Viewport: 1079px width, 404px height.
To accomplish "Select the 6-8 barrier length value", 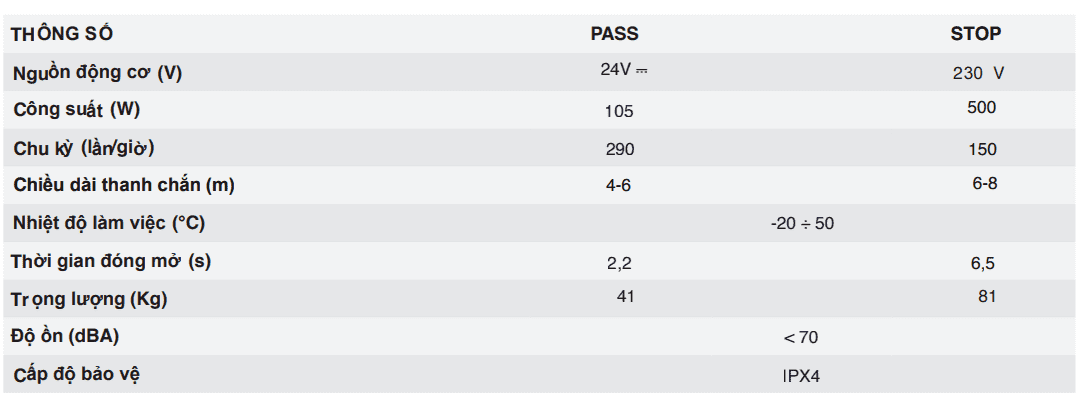I will click(x=983, y=185).
